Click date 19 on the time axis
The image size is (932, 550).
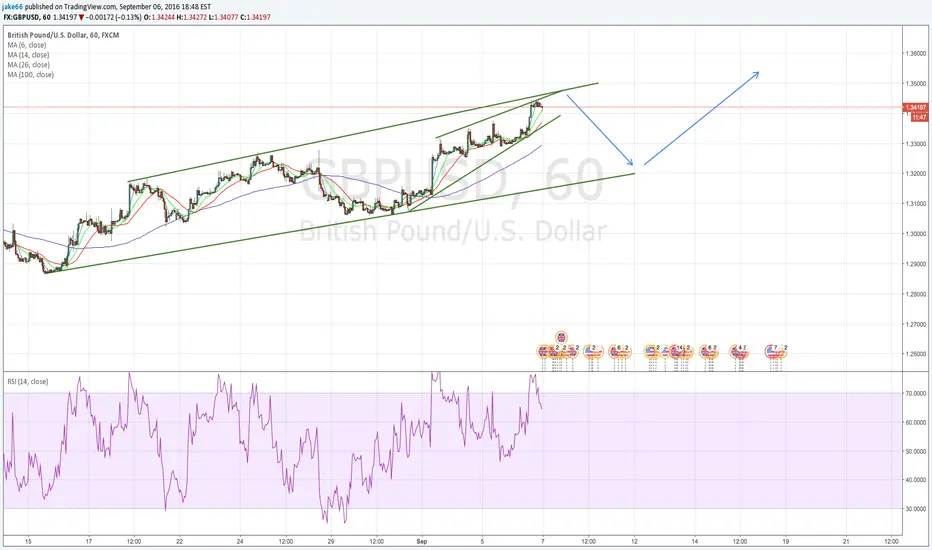pos(786,542)
